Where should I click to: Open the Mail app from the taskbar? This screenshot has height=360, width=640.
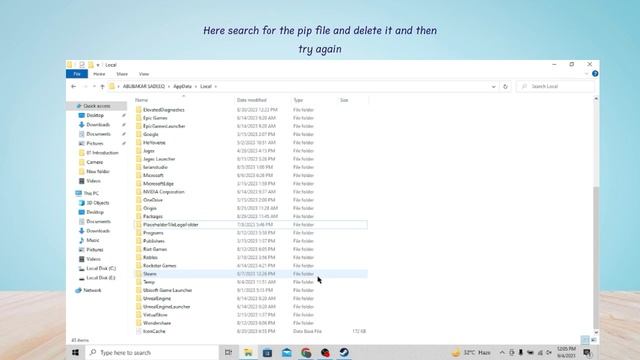(287, 352)
